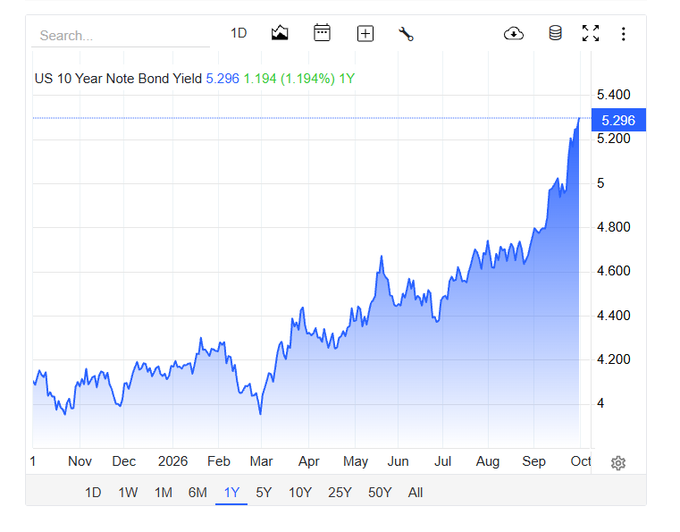
Task: Click the 4.400 y-axis label
Action: [x=613, y=315]
